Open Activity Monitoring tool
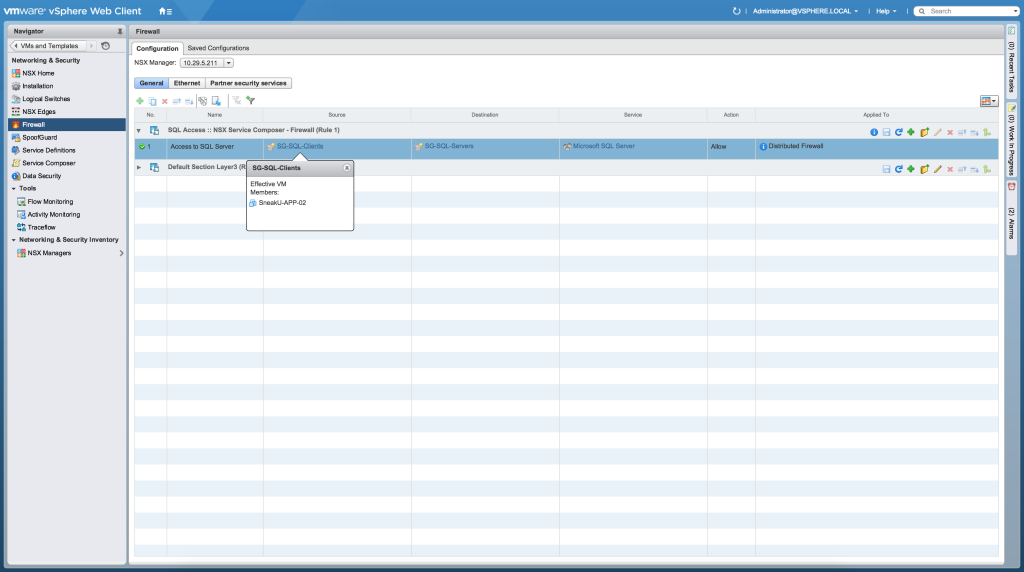The image size is (1024, 572). click(x=54, y=215)
